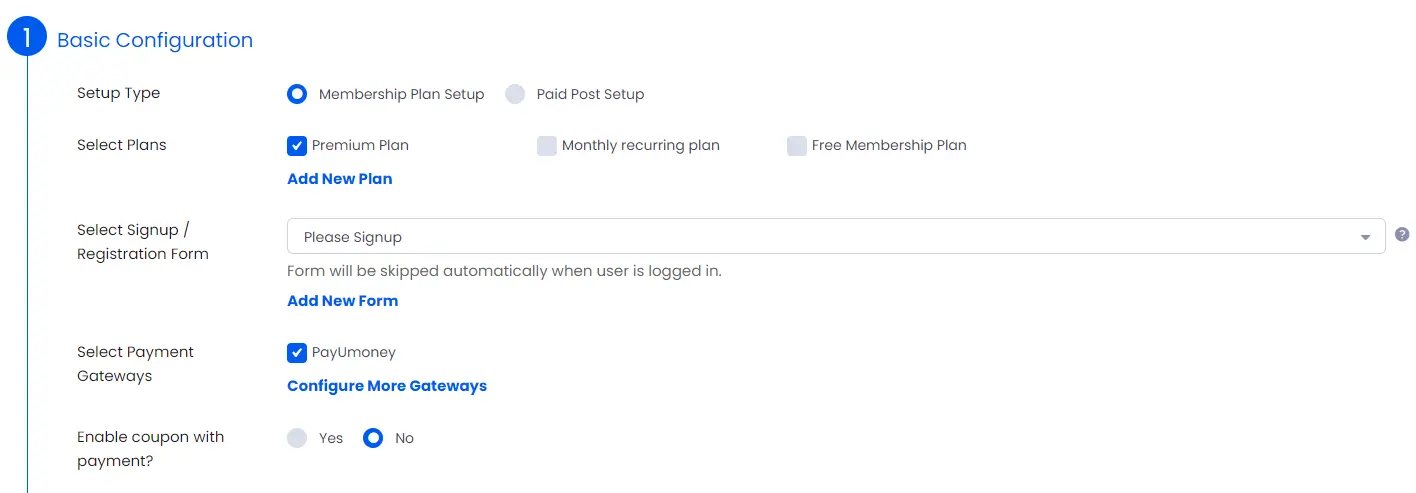The height and width of the screenshot is (493, 1416).
Task: Click the Select Payment Gateways label
Action: pos(136,364)
